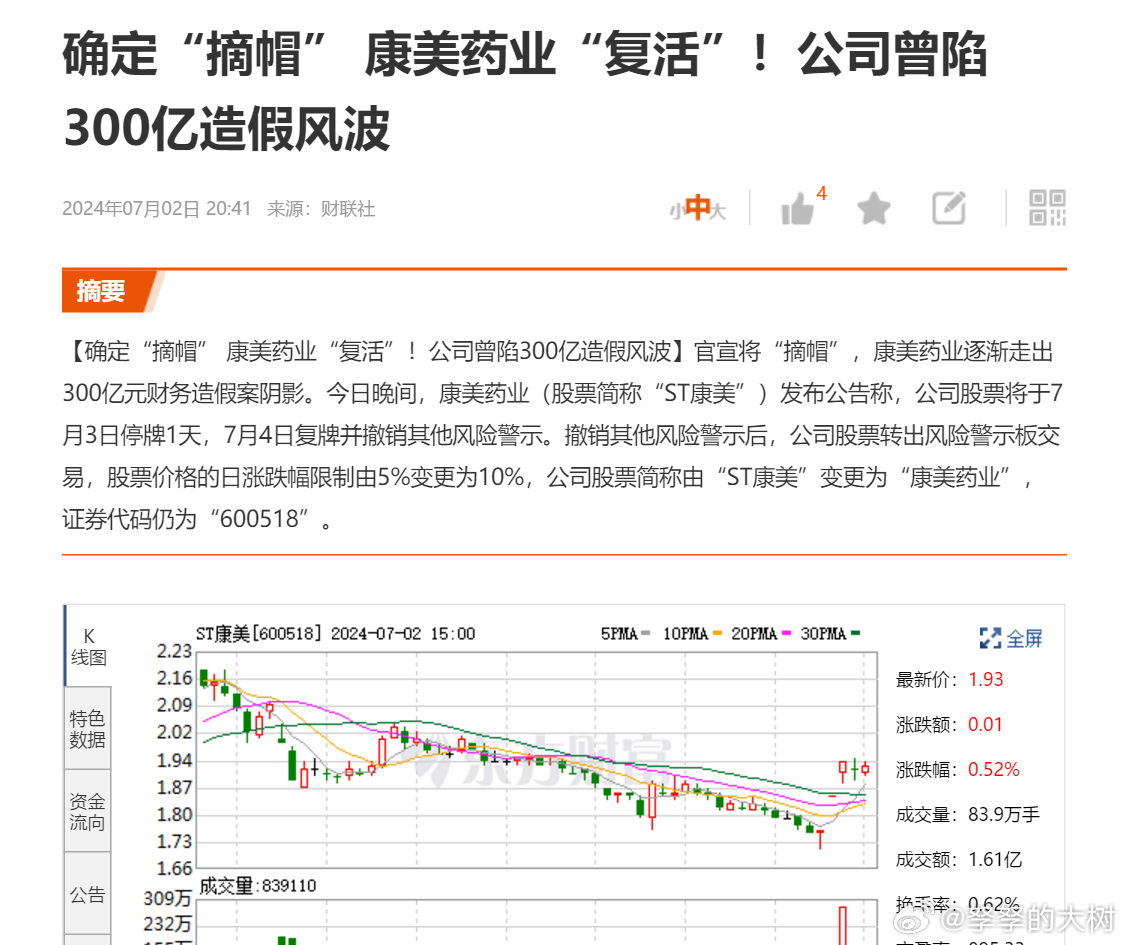
Task: Toggle the 30PMA legend line
Action: [x=830, y=633]
